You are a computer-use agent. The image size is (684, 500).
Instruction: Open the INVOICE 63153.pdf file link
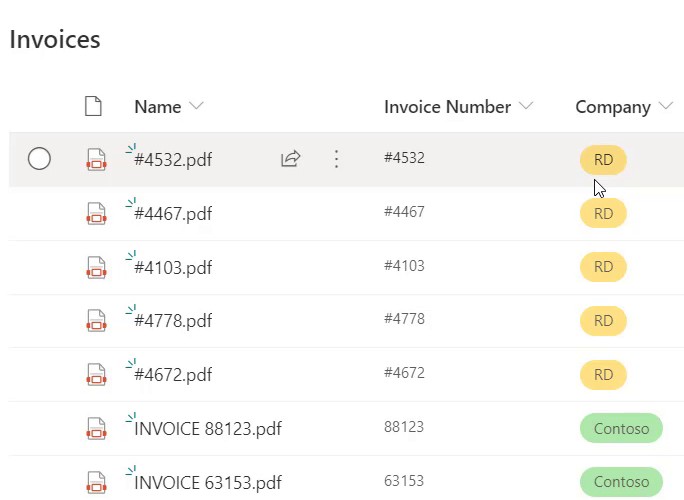pyautogui.click(x=208, y=483)
